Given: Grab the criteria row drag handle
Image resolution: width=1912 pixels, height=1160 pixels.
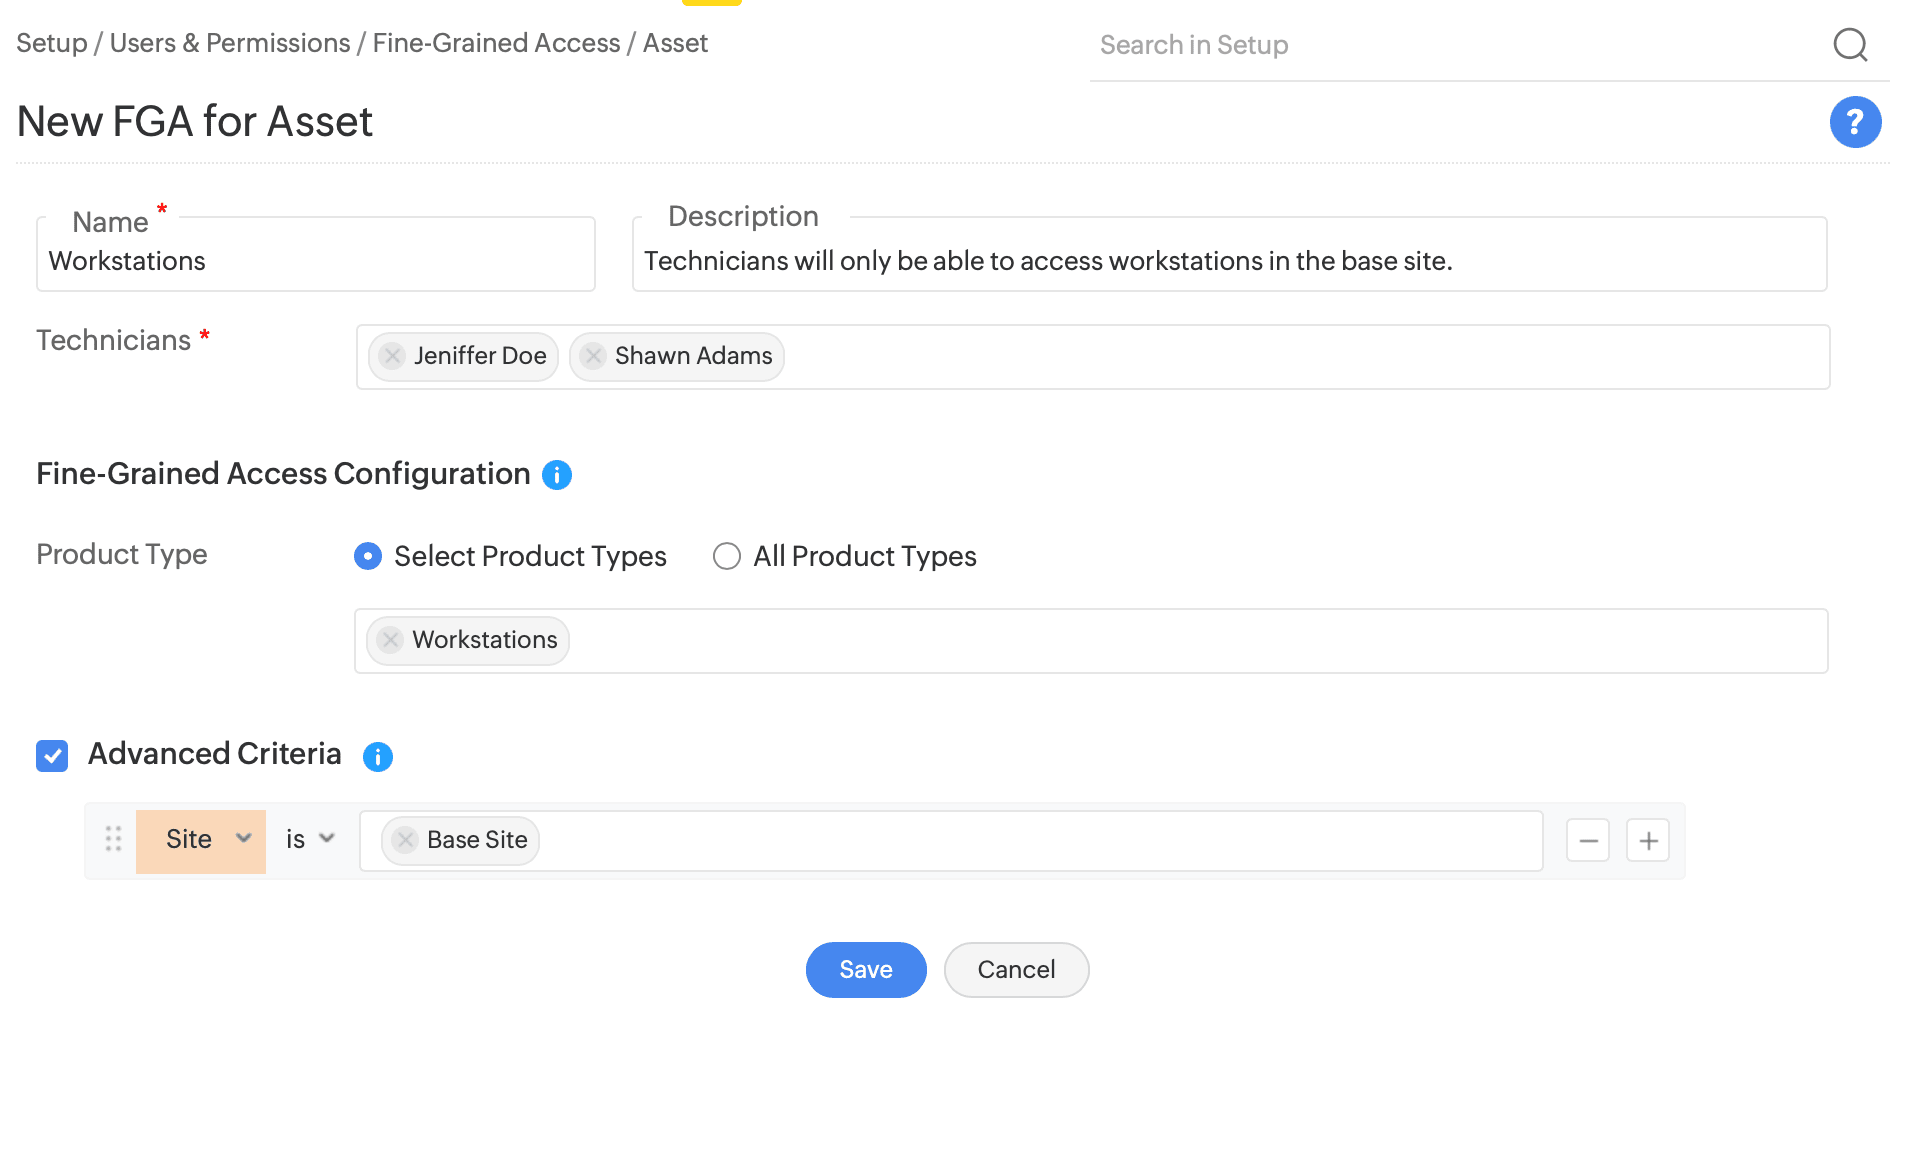Looking at the screenshot, I should pos(114,839).
